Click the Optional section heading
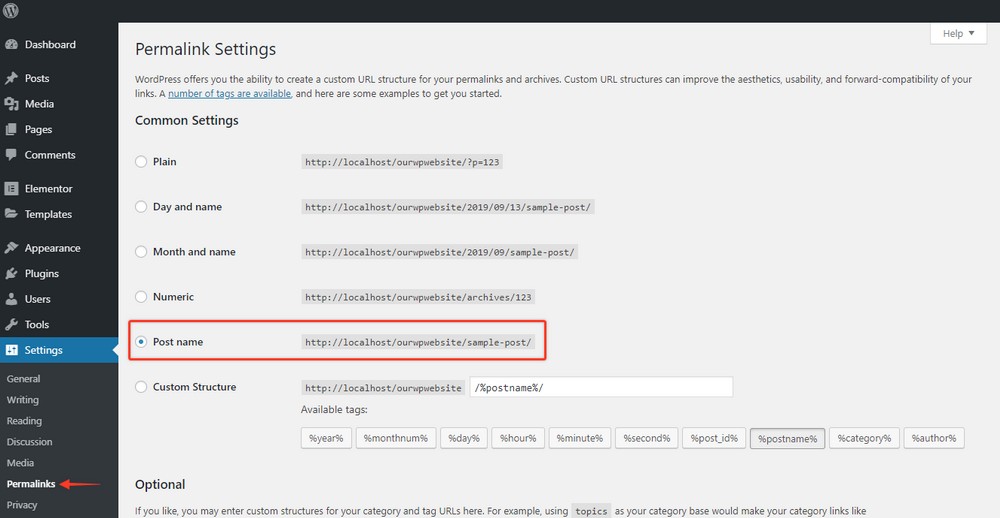Screen dimensions: 1000x518 (x=160, y=484)
